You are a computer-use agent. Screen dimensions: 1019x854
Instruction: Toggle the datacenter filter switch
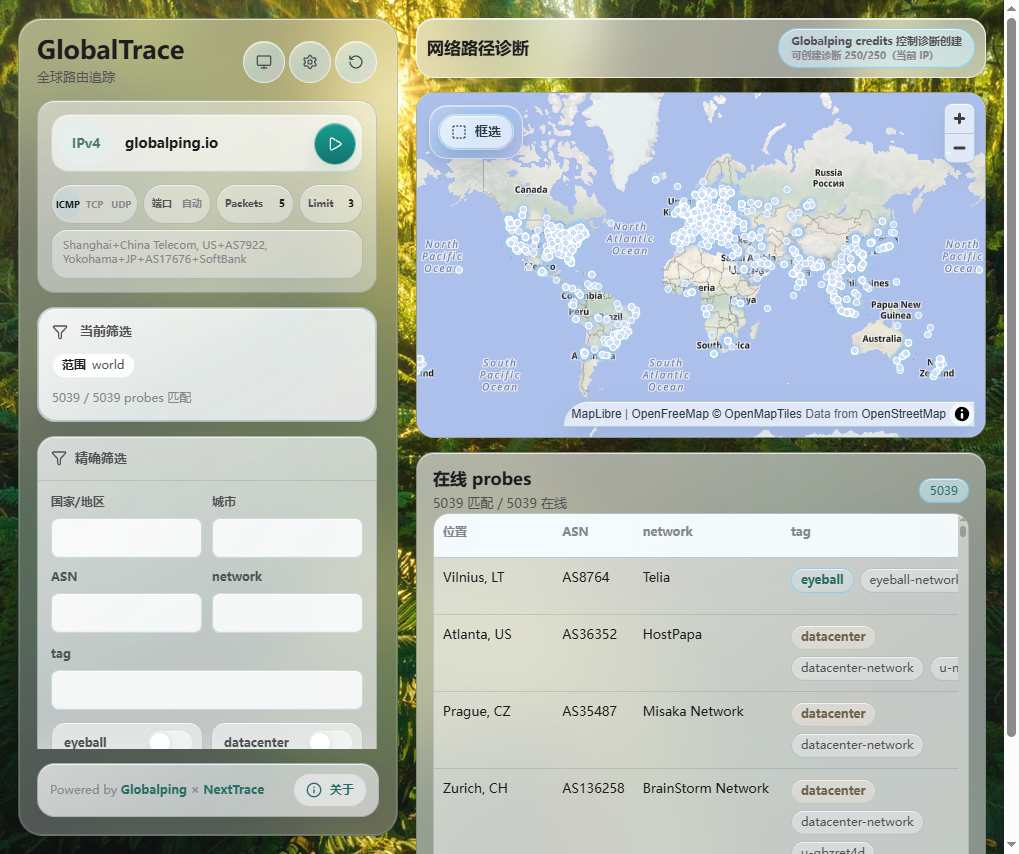331,741
